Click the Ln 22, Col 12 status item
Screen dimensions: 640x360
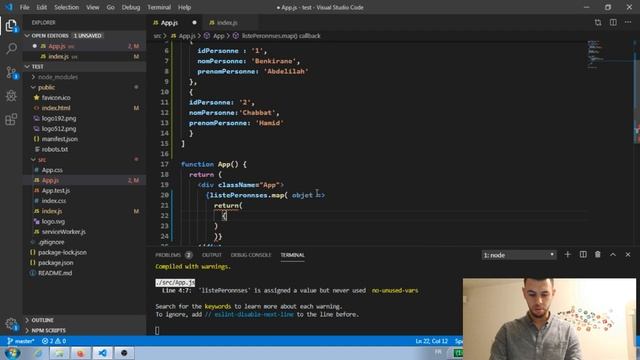point(431,341)
